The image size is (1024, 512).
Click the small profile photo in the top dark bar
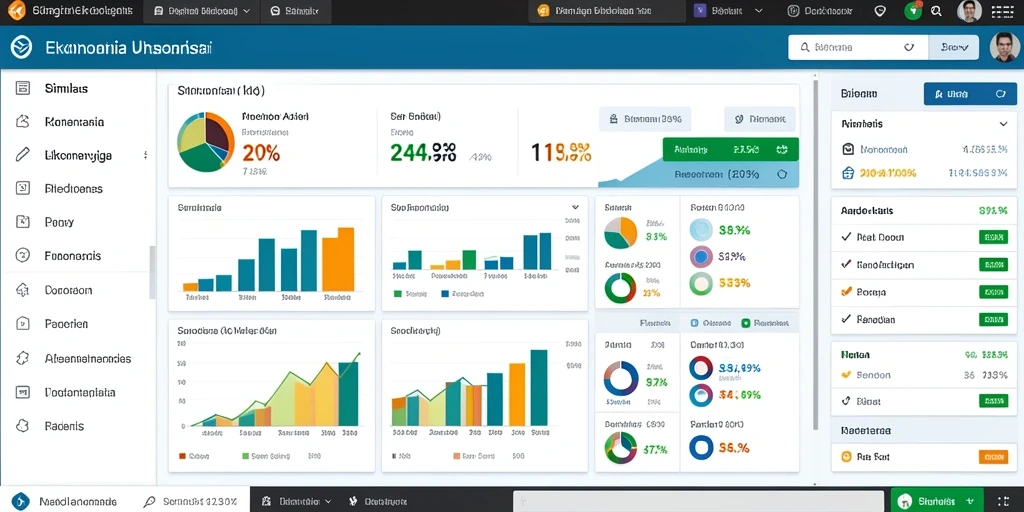pos(969,10)
